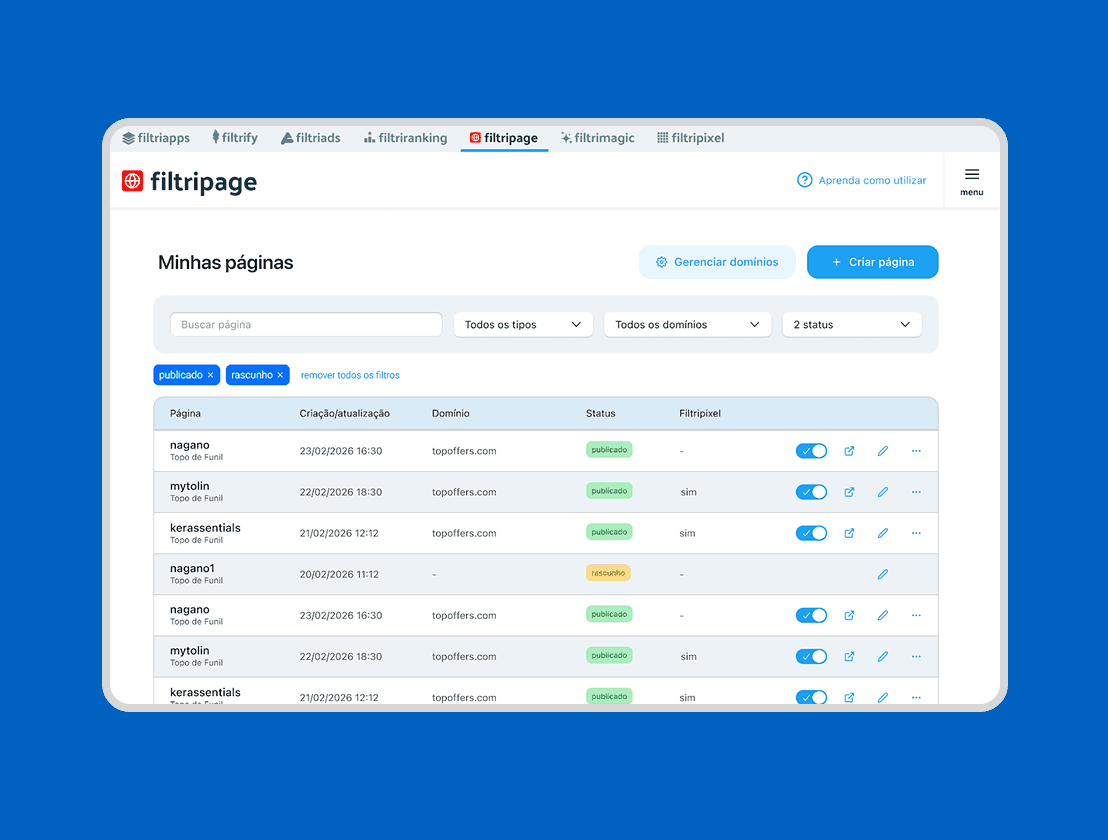The width and height of the screenshot is (1108, 840).
Task: Open more options for first nagano row
Action: pyautogui.click(x=917, y=451)
